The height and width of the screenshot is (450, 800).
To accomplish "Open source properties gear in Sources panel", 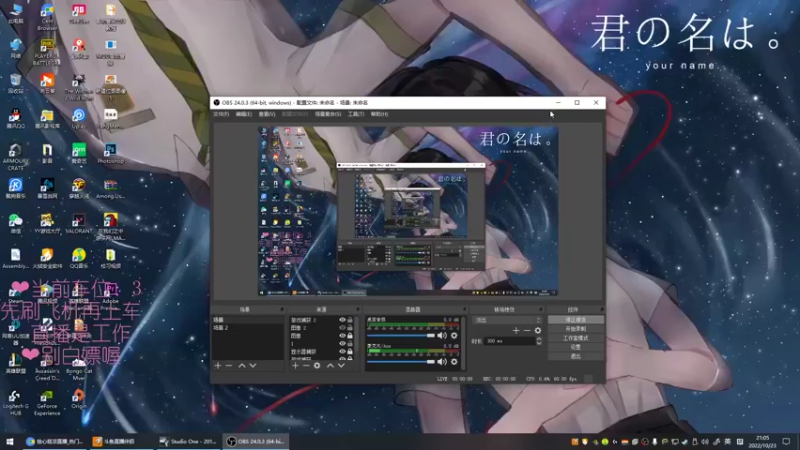I will 317,365.
